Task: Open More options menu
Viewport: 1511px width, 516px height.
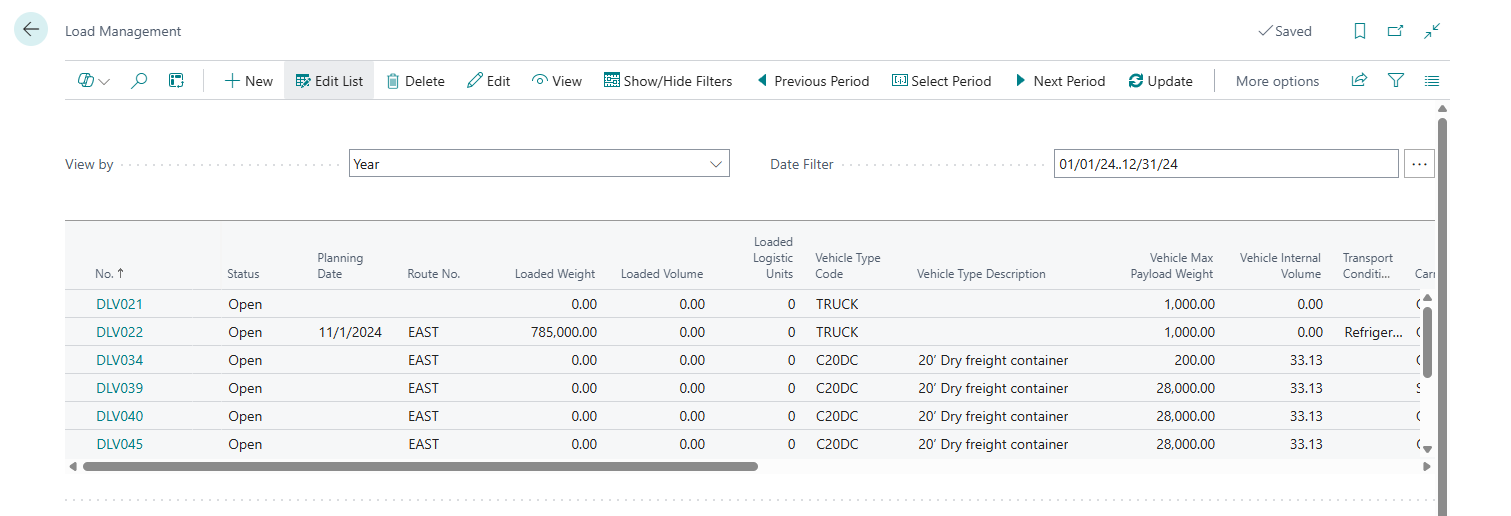Action: pyautogui.click(x=1277, y=81)
